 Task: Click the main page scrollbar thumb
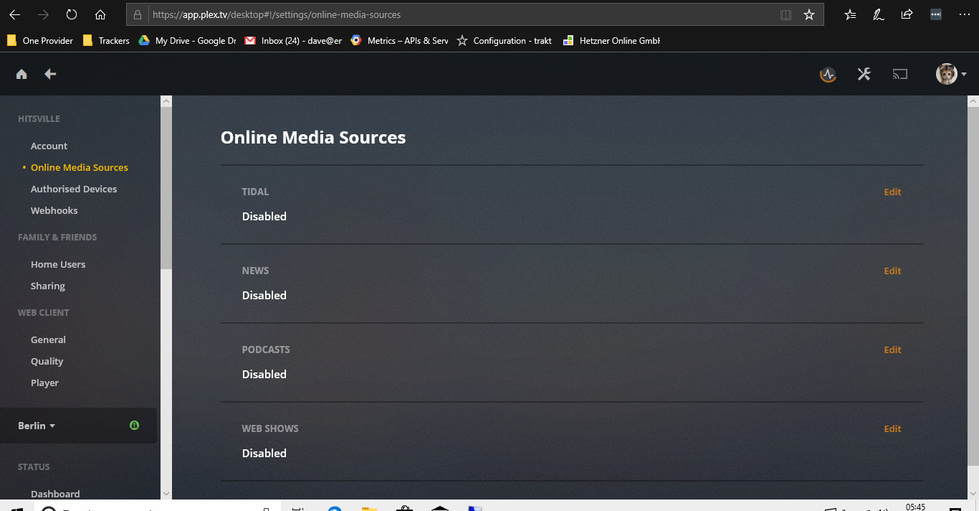pos(973,286)
